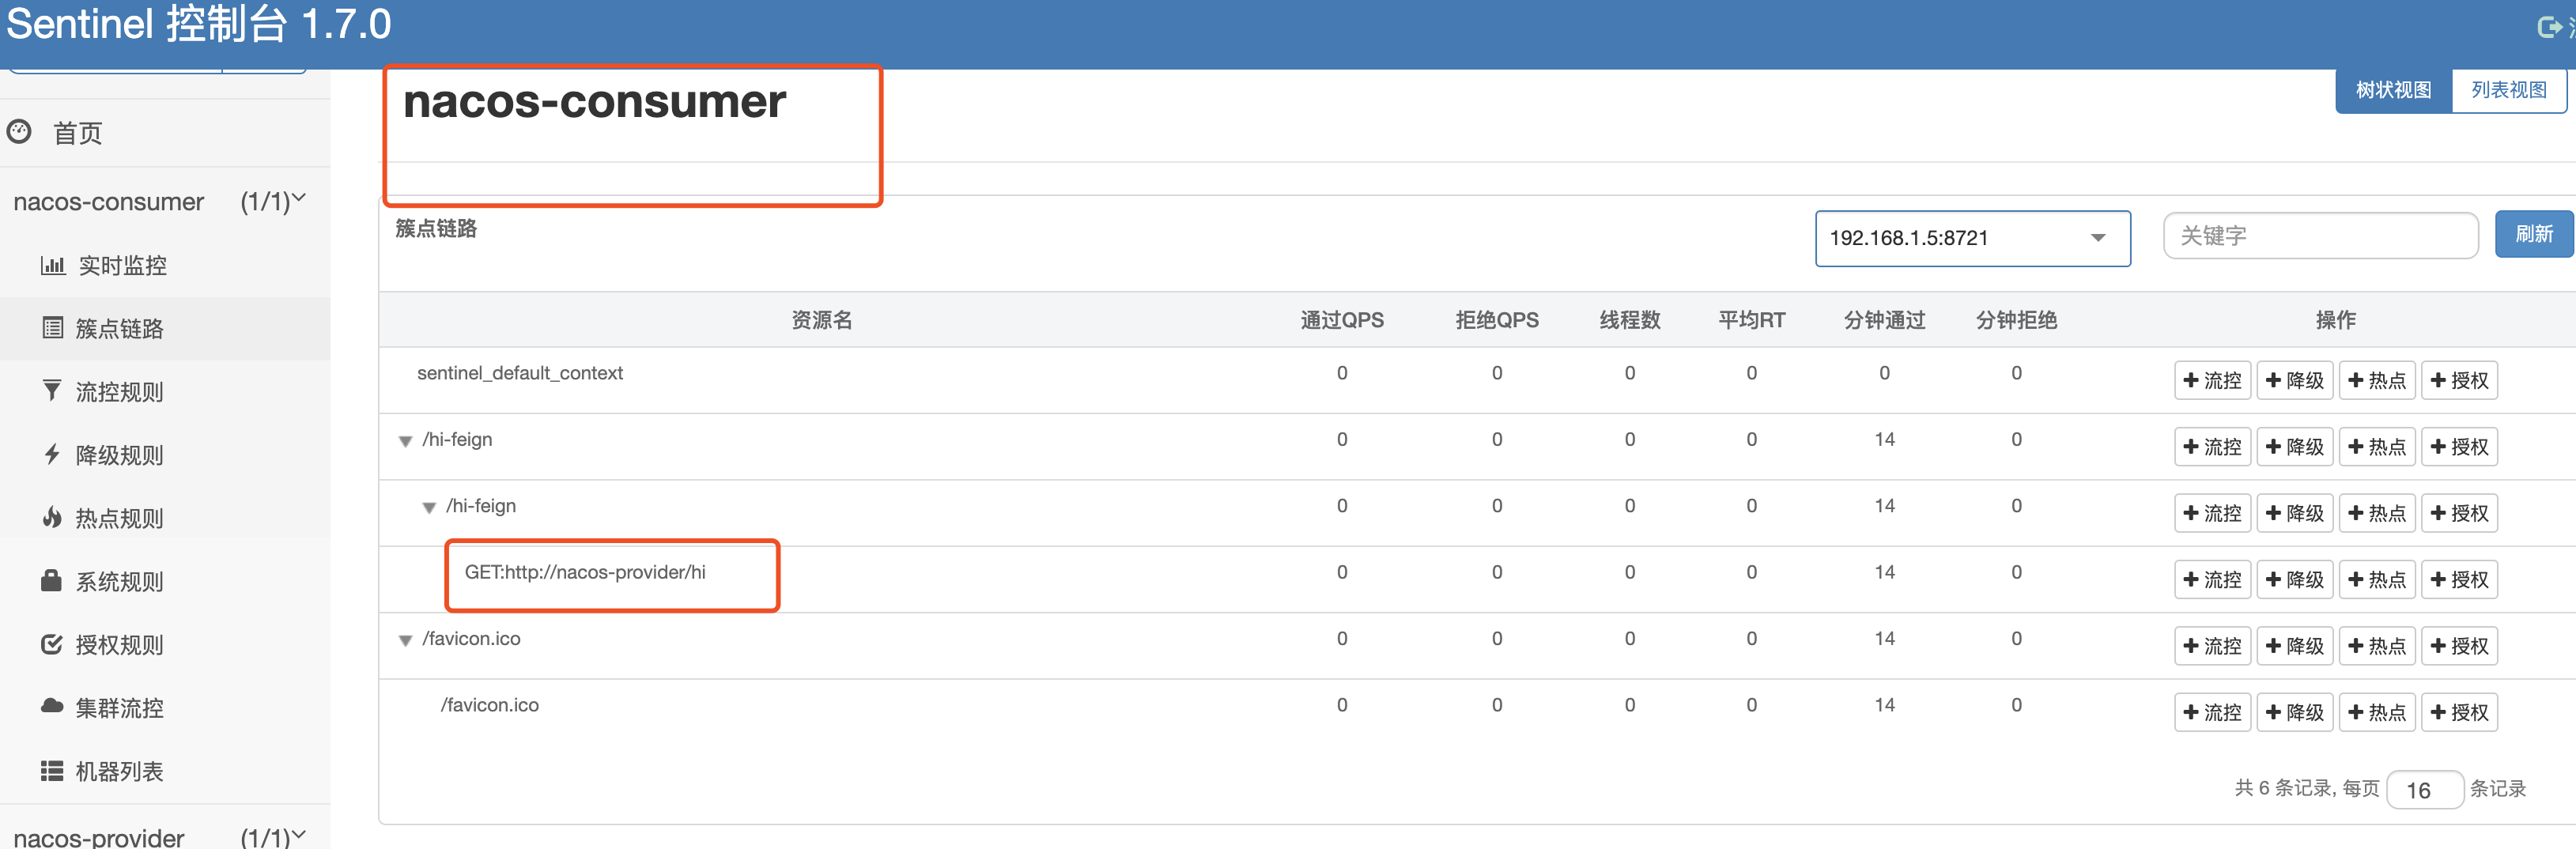Screen dimensions: 2576x849
Task: Add 热点 for GET:http://nacos-provider/hi
Action: (x=2377, y=579)
